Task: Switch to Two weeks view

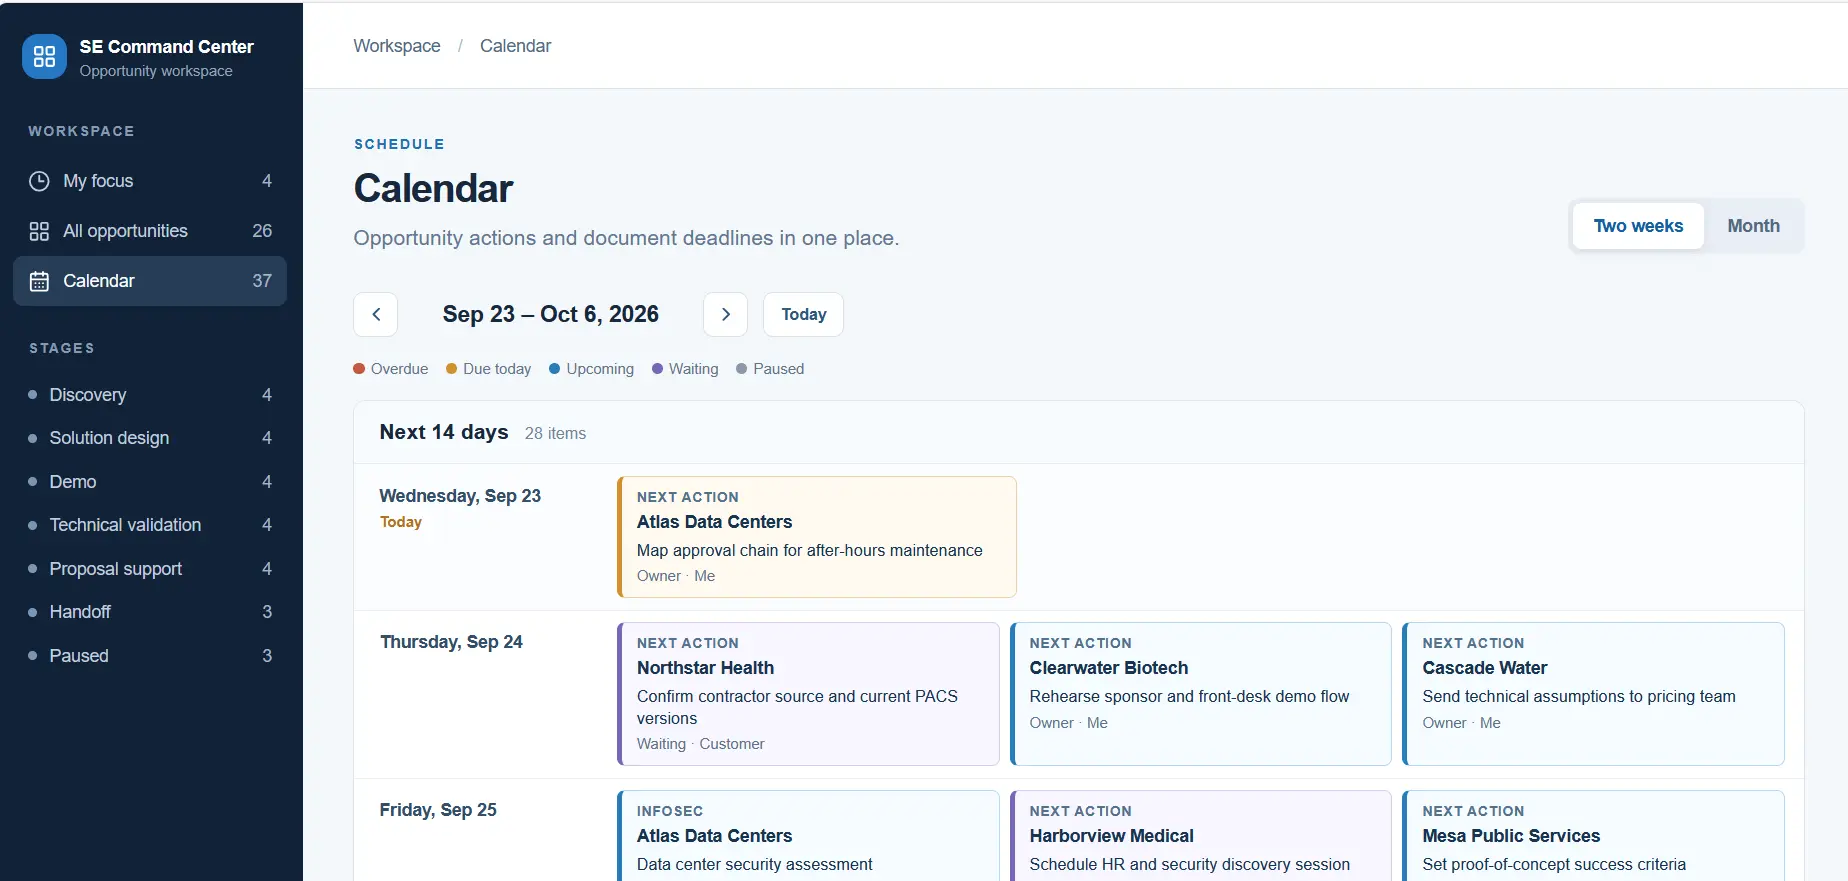Action: coord(1638,226)
